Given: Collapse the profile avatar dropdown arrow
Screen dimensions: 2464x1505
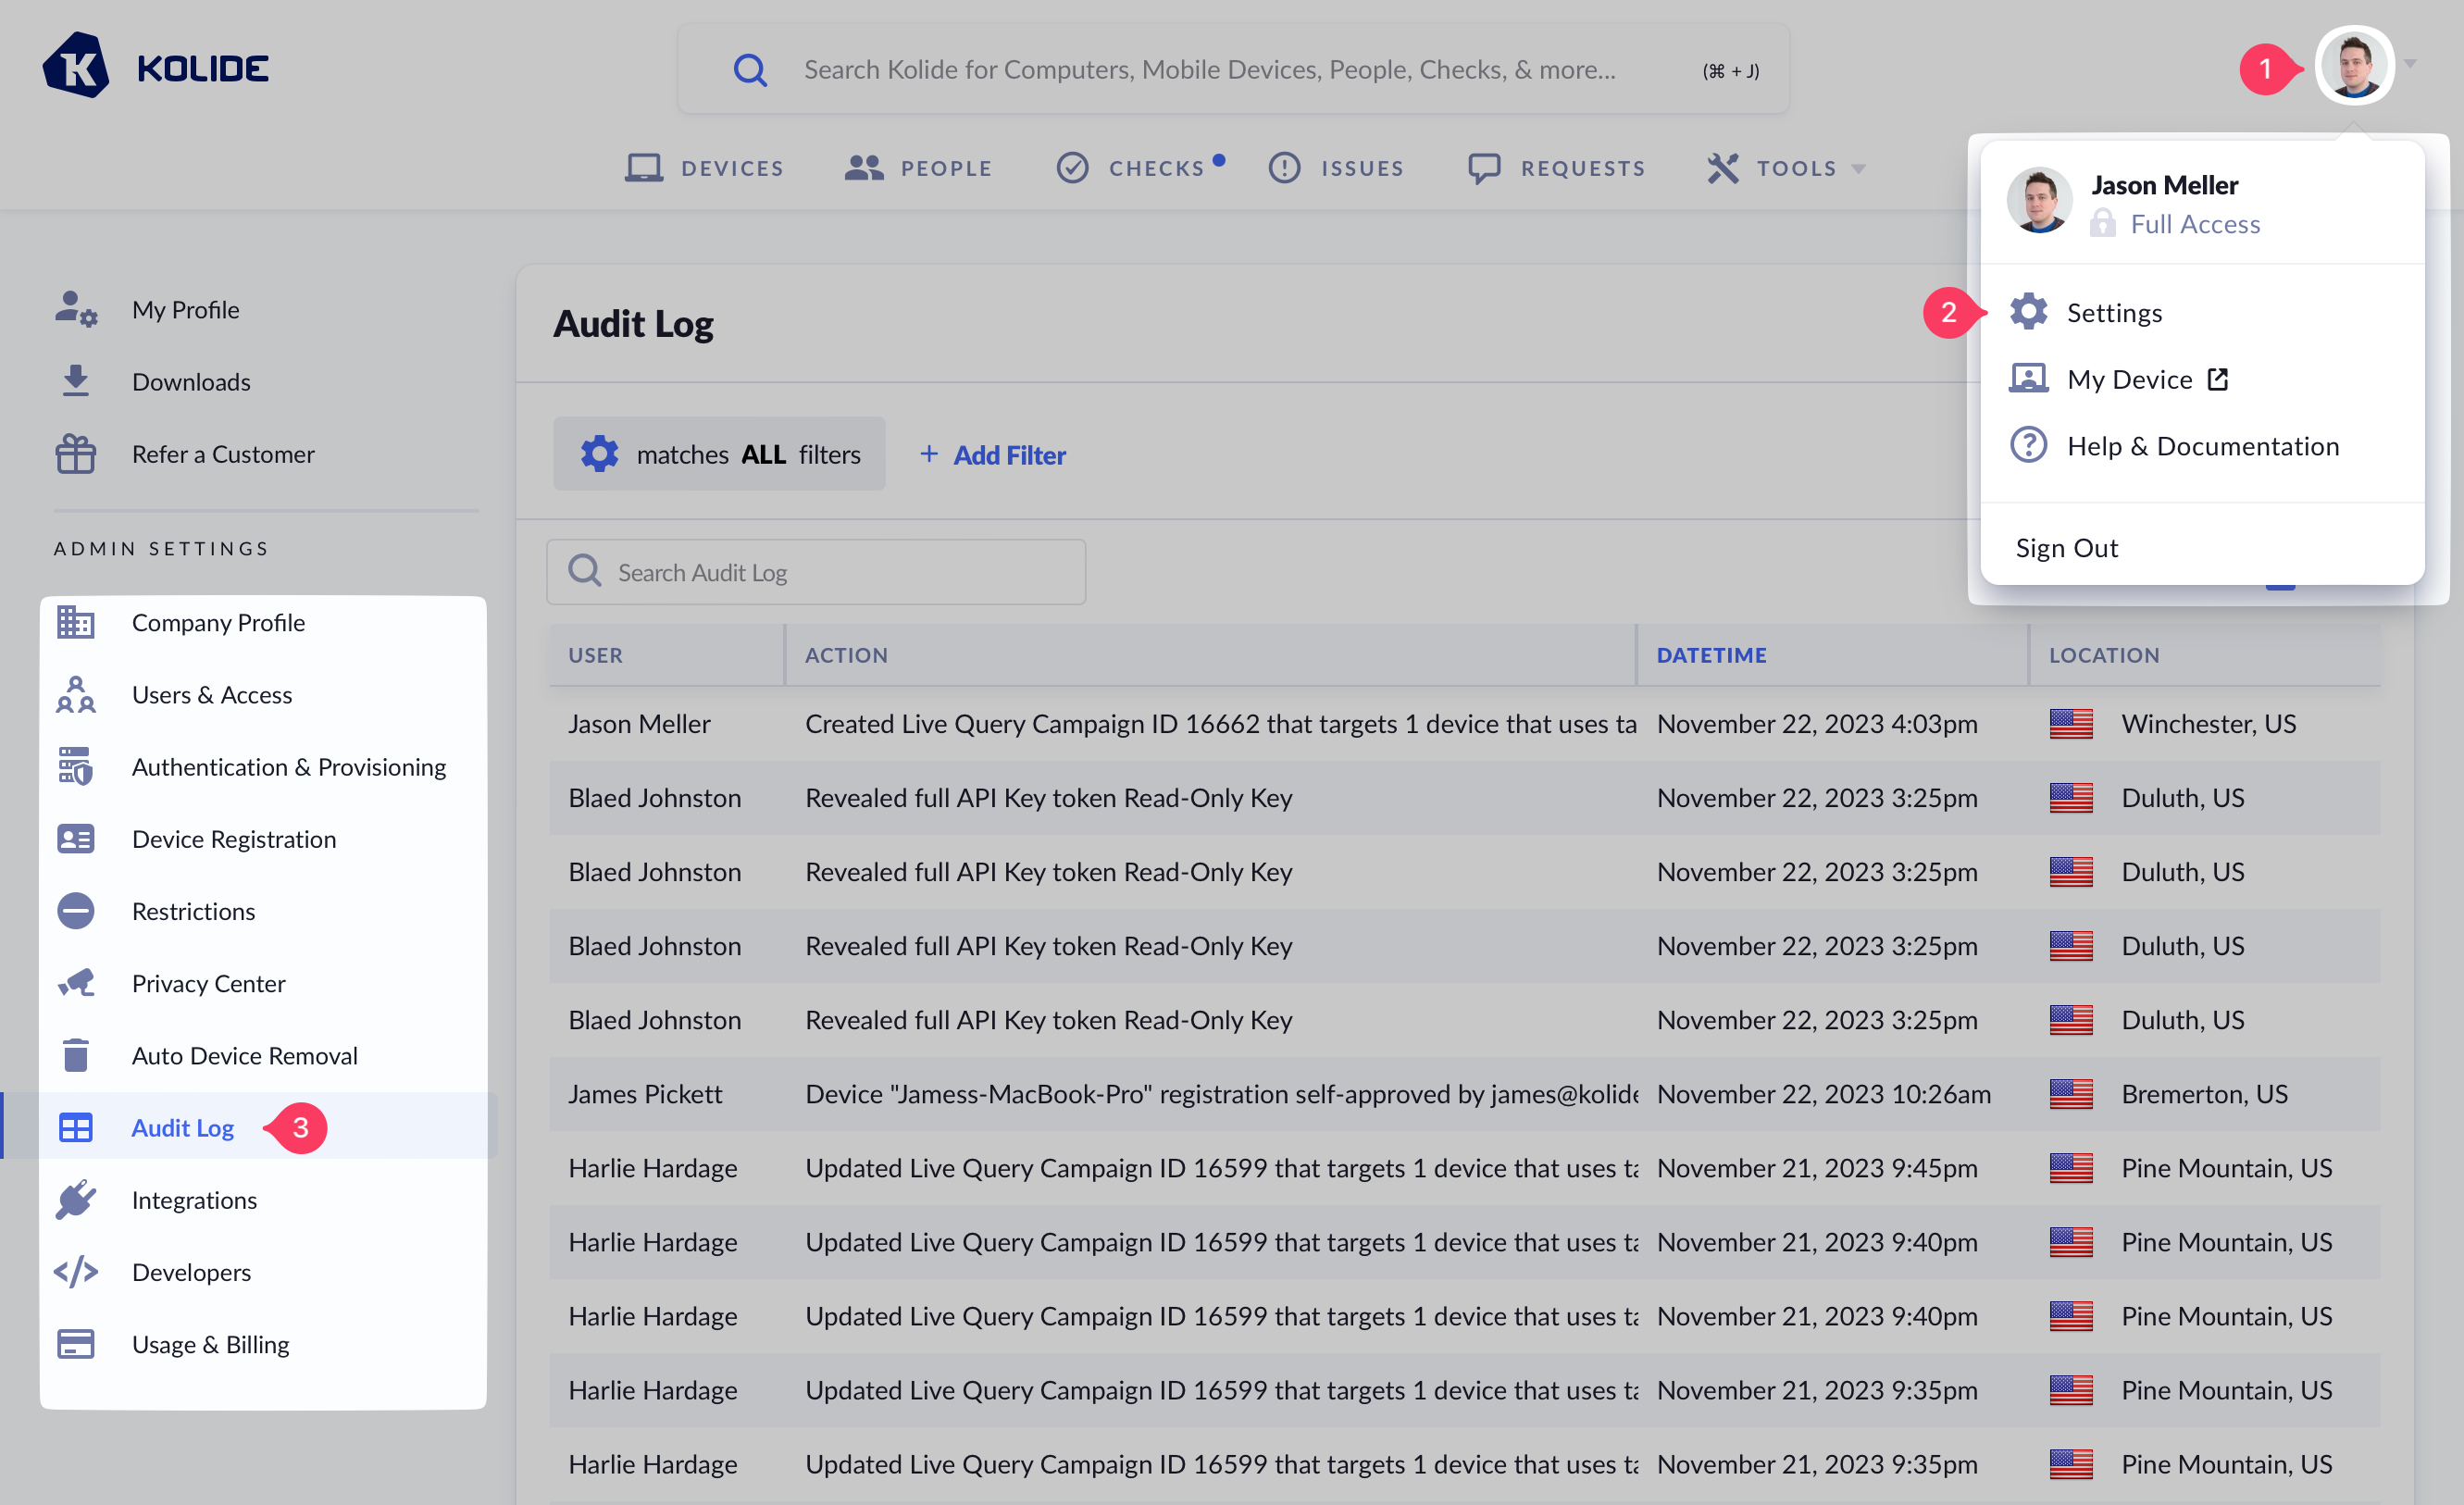Looking at the screenshot, I should point(2410,64).
